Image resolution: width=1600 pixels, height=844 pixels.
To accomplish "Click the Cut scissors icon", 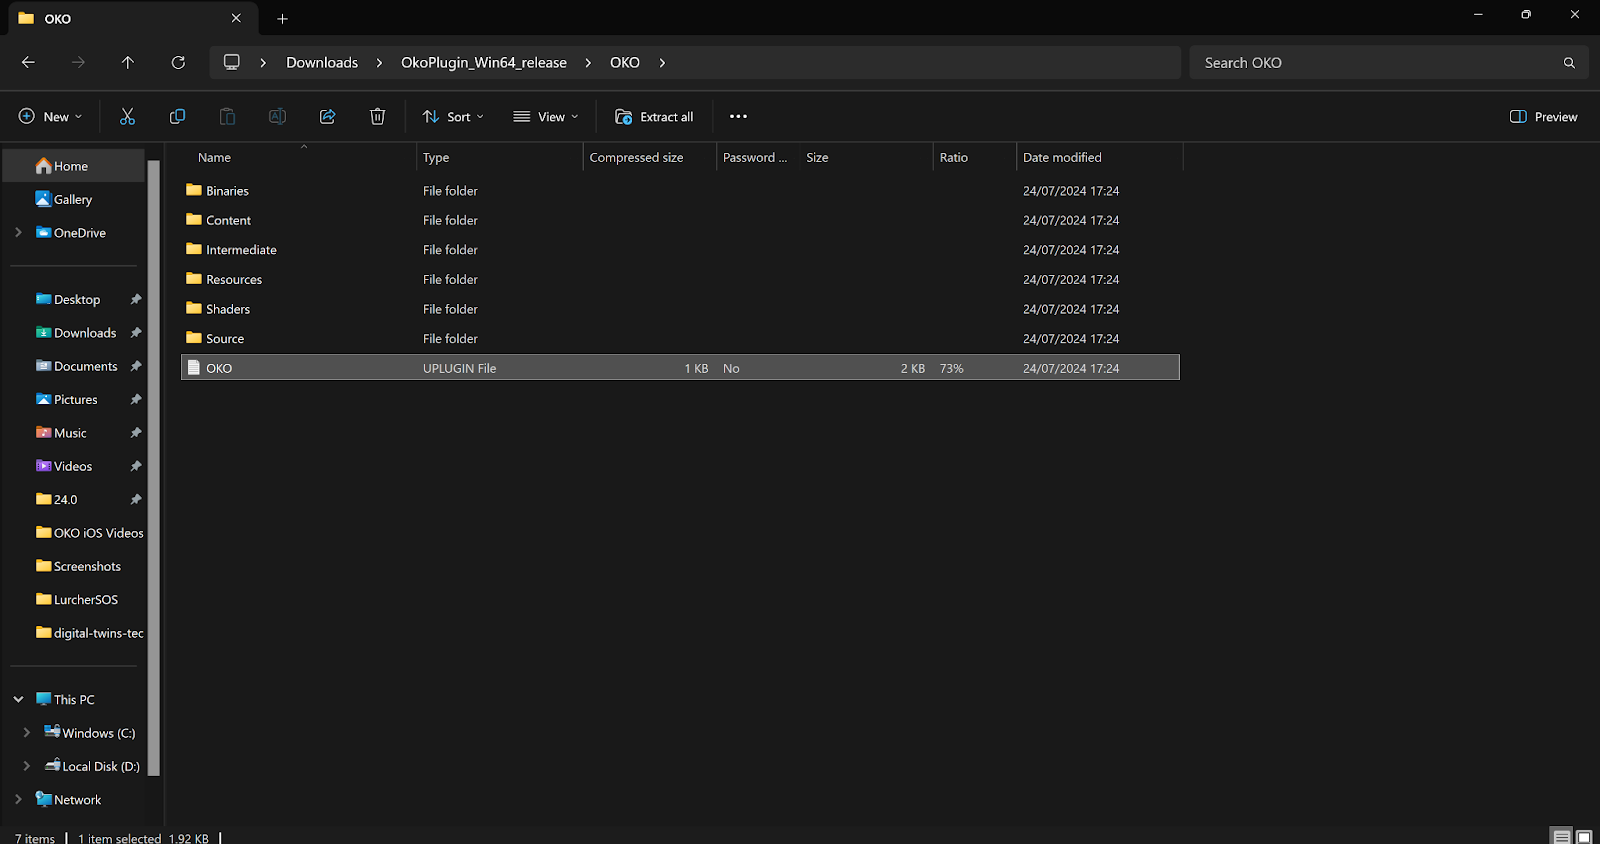I will (x=127, y=117).
